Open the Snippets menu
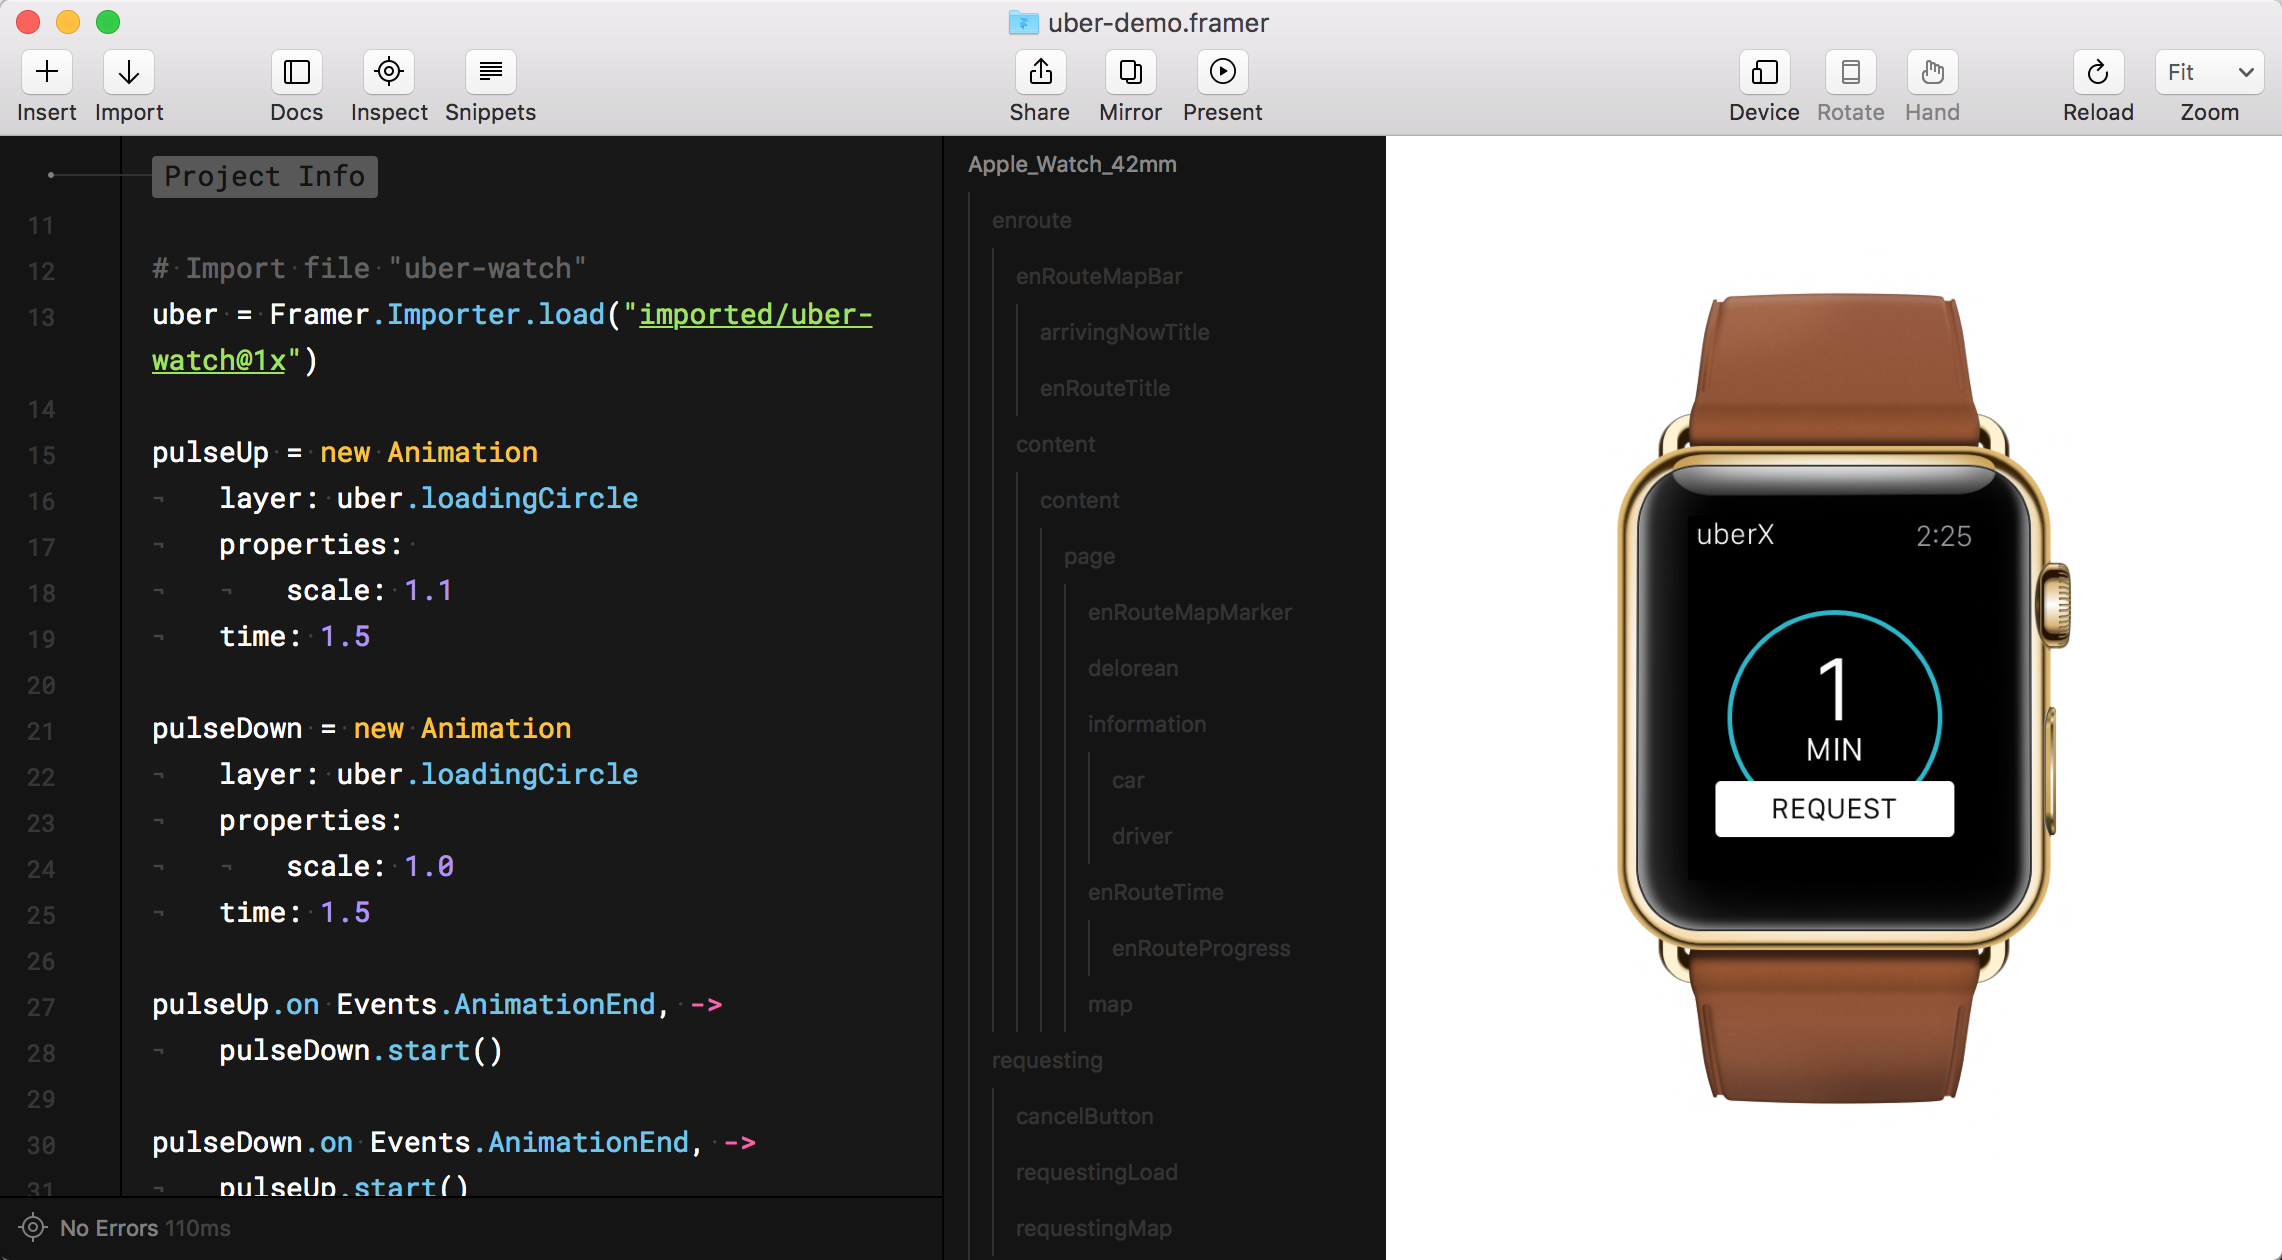The width and height of the screenshot is (2282, 1260). tap(490, 72)
